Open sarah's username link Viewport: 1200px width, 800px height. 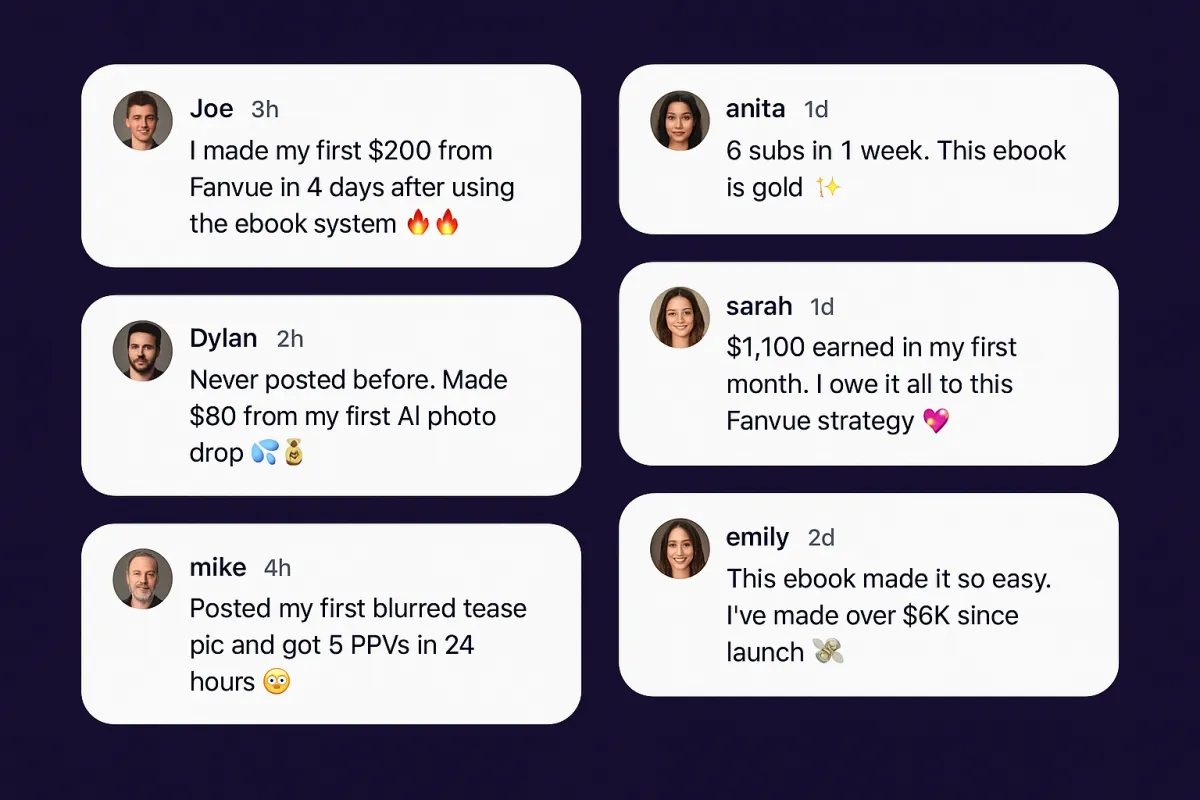click(x=759, y=306)
